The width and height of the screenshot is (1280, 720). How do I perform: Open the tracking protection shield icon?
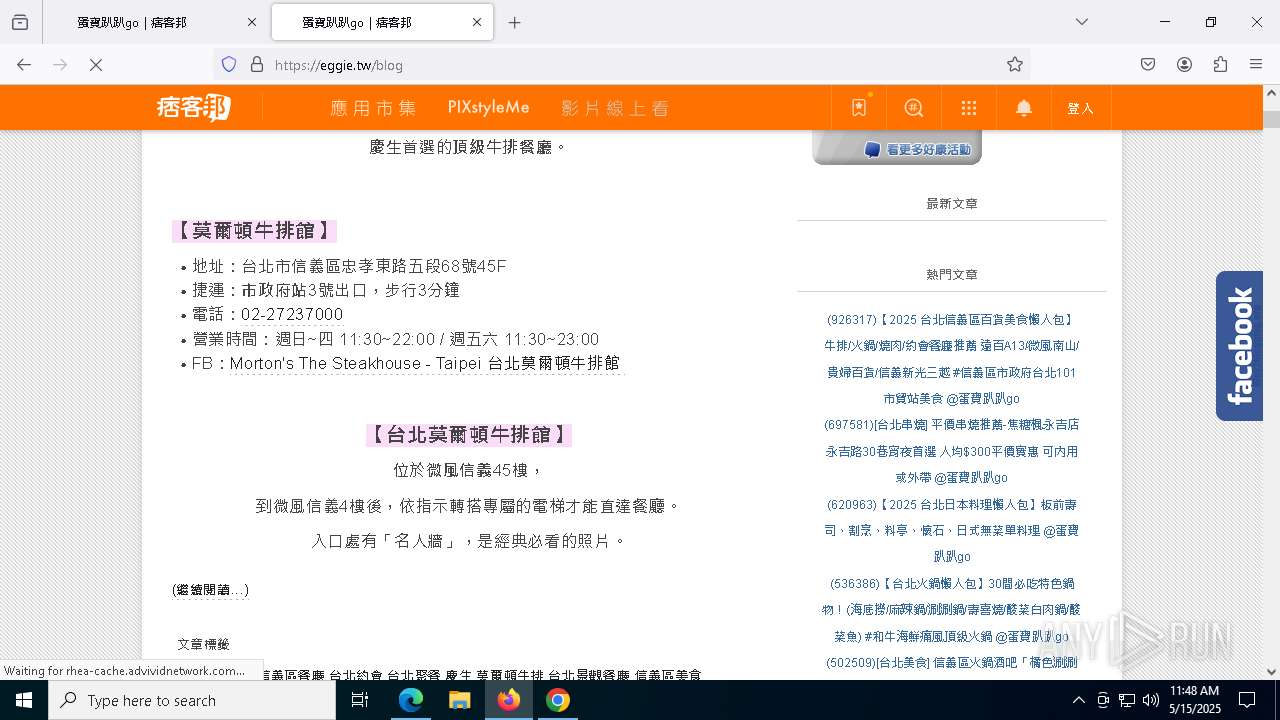click(x=229, y=64)
